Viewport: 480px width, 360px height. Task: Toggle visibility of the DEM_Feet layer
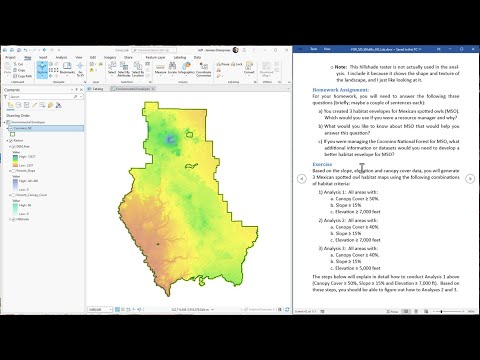14,147
